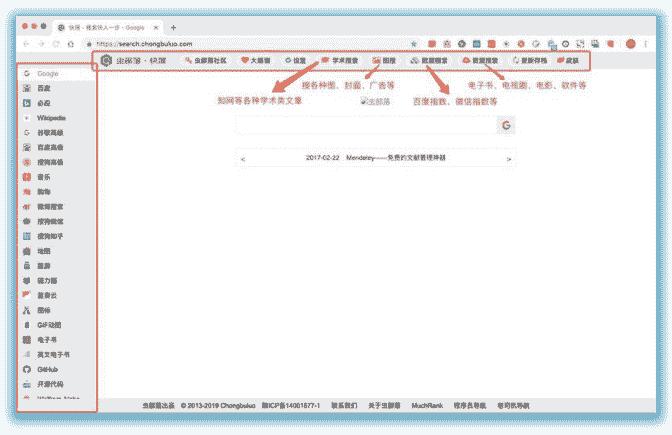Open 程序员导航 footer link
The width and height of the screenshot is (672, 435).
pyautogui.click(x=470, y=405)
